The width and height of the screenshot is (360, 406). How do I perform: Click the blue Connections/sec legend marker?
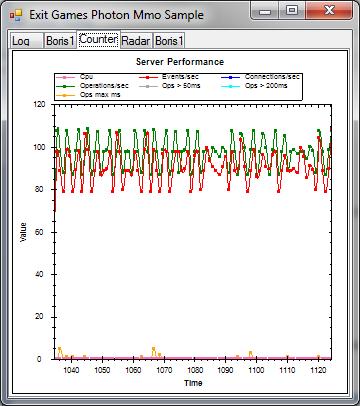click(x=230, y=77)
